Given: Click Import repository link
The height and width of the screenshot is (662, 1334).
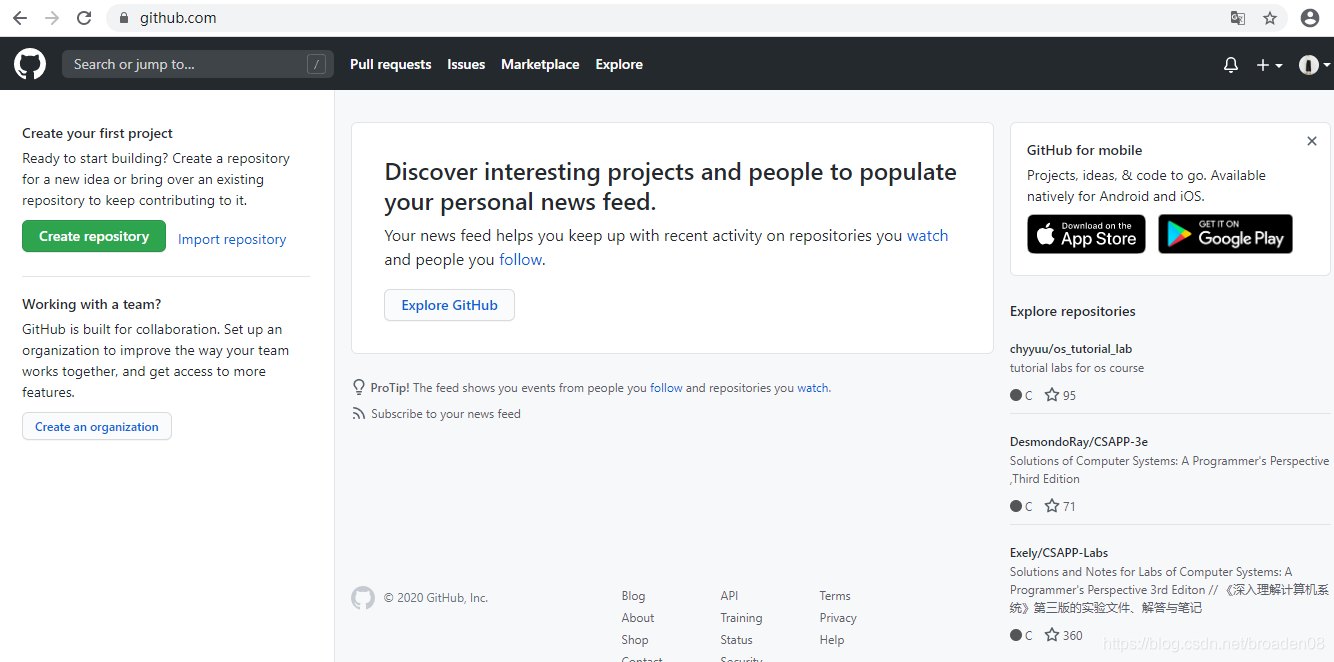Looking at the screenshot, I should [232, 239].
